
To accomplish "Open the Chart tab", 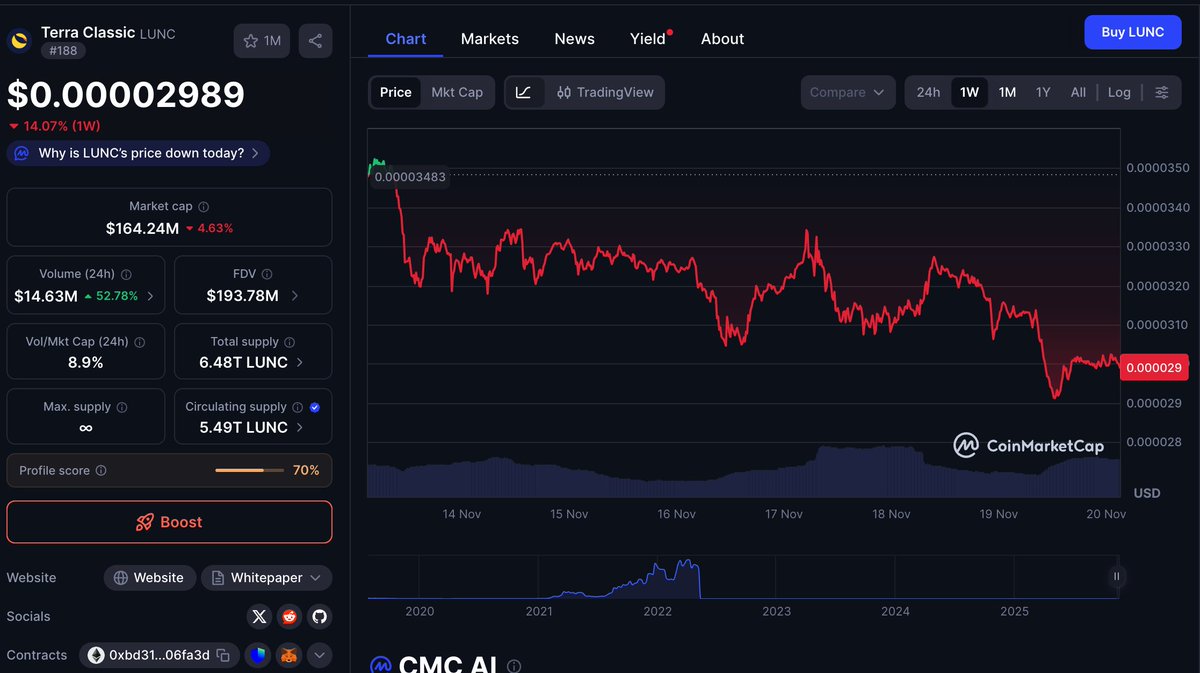I will (406, 39).
